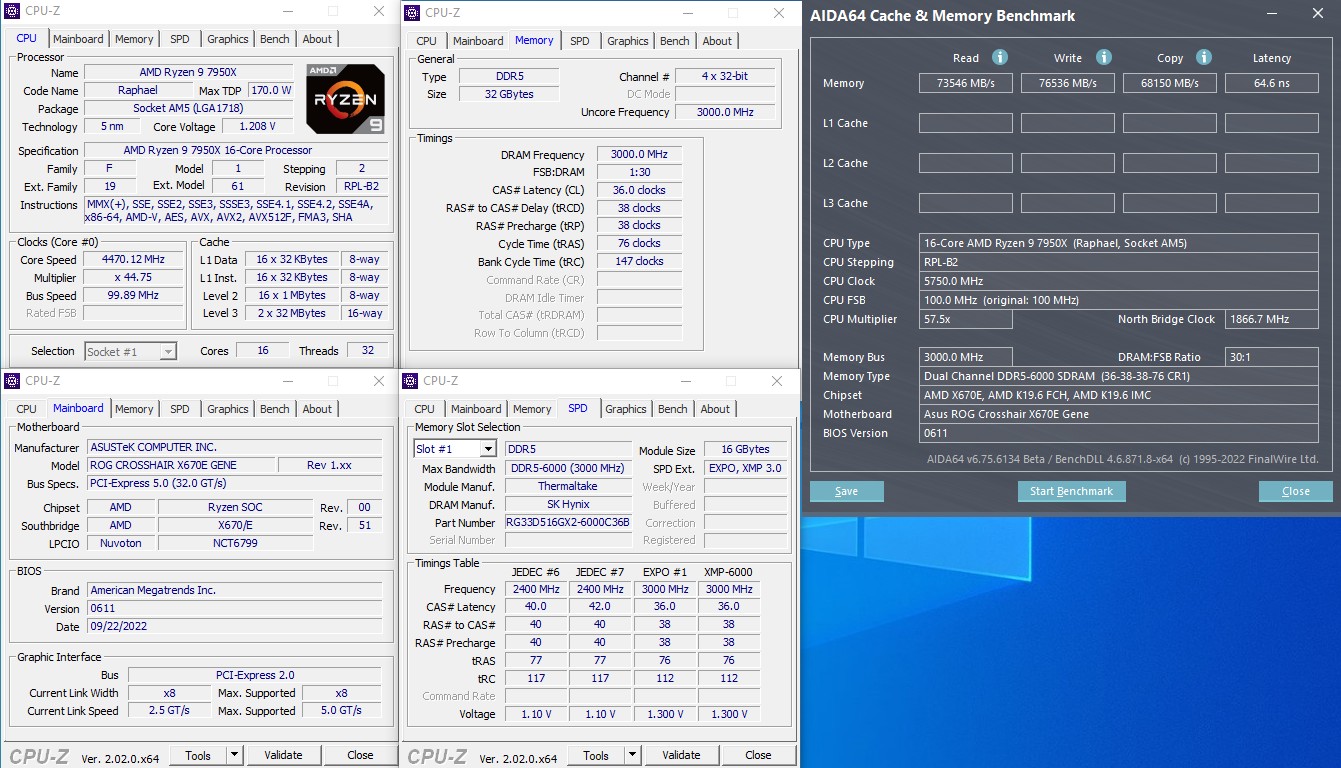Click Tools button in the Mainboard window
Image resolution: width=1341 pixels, height=768 pixels.
point(198,755)
